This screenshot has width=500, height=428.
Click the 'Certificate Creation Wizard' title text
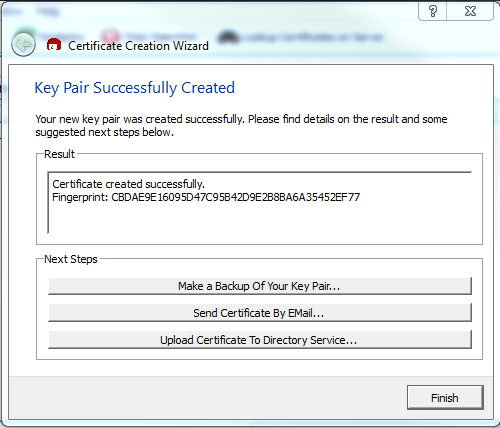[x=138, y=46]
